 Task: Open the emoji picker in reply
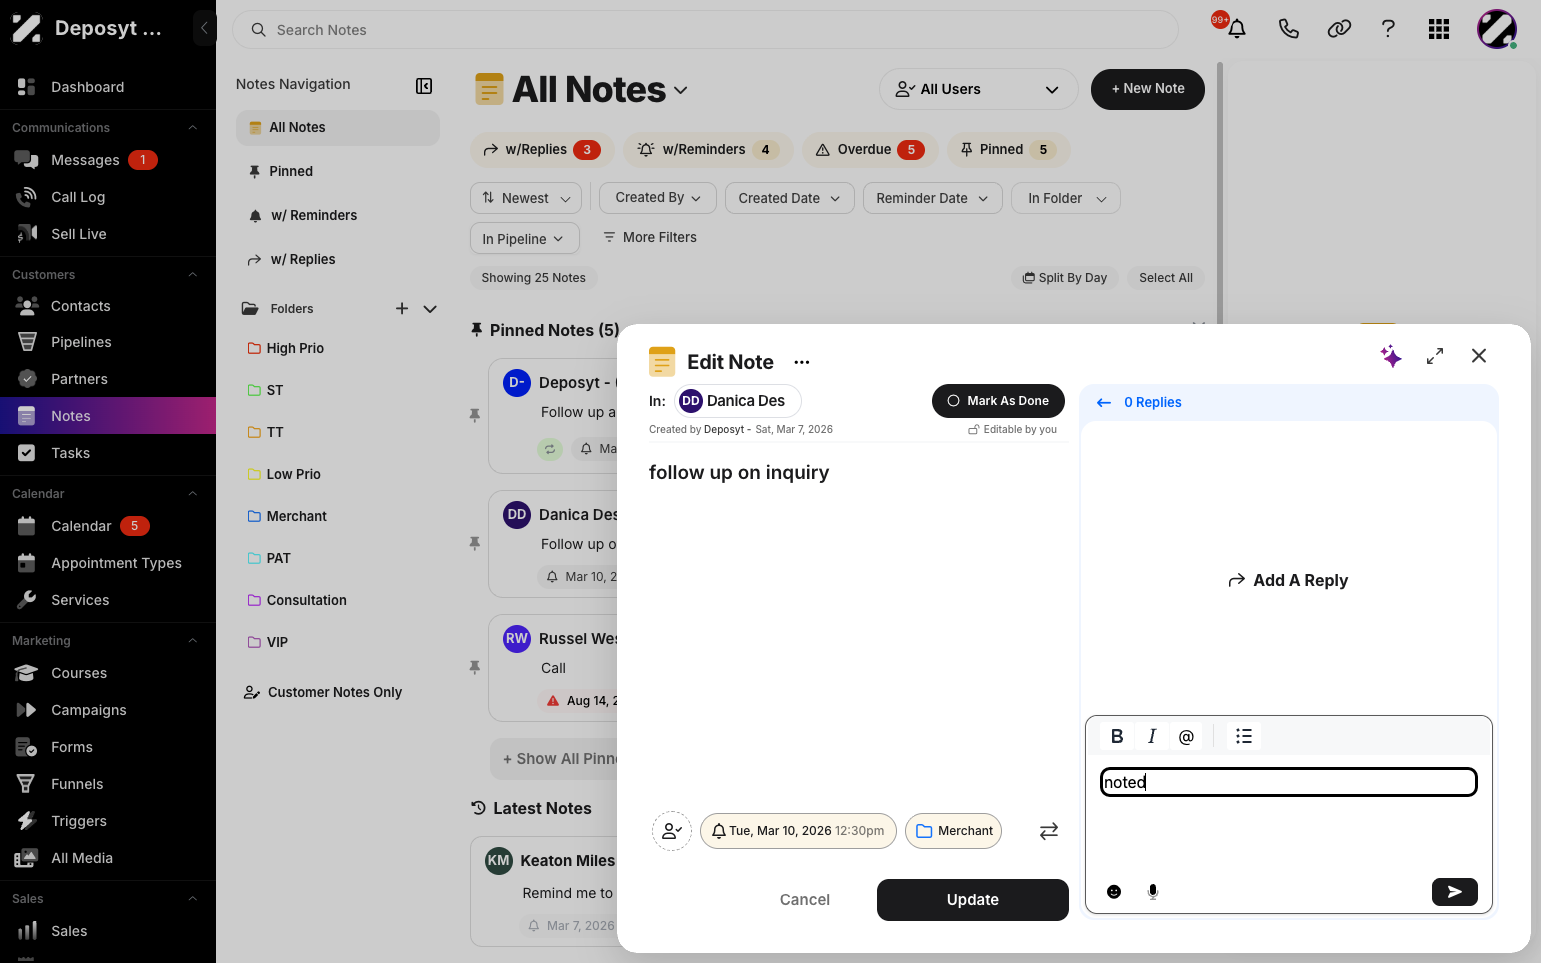1114,892
